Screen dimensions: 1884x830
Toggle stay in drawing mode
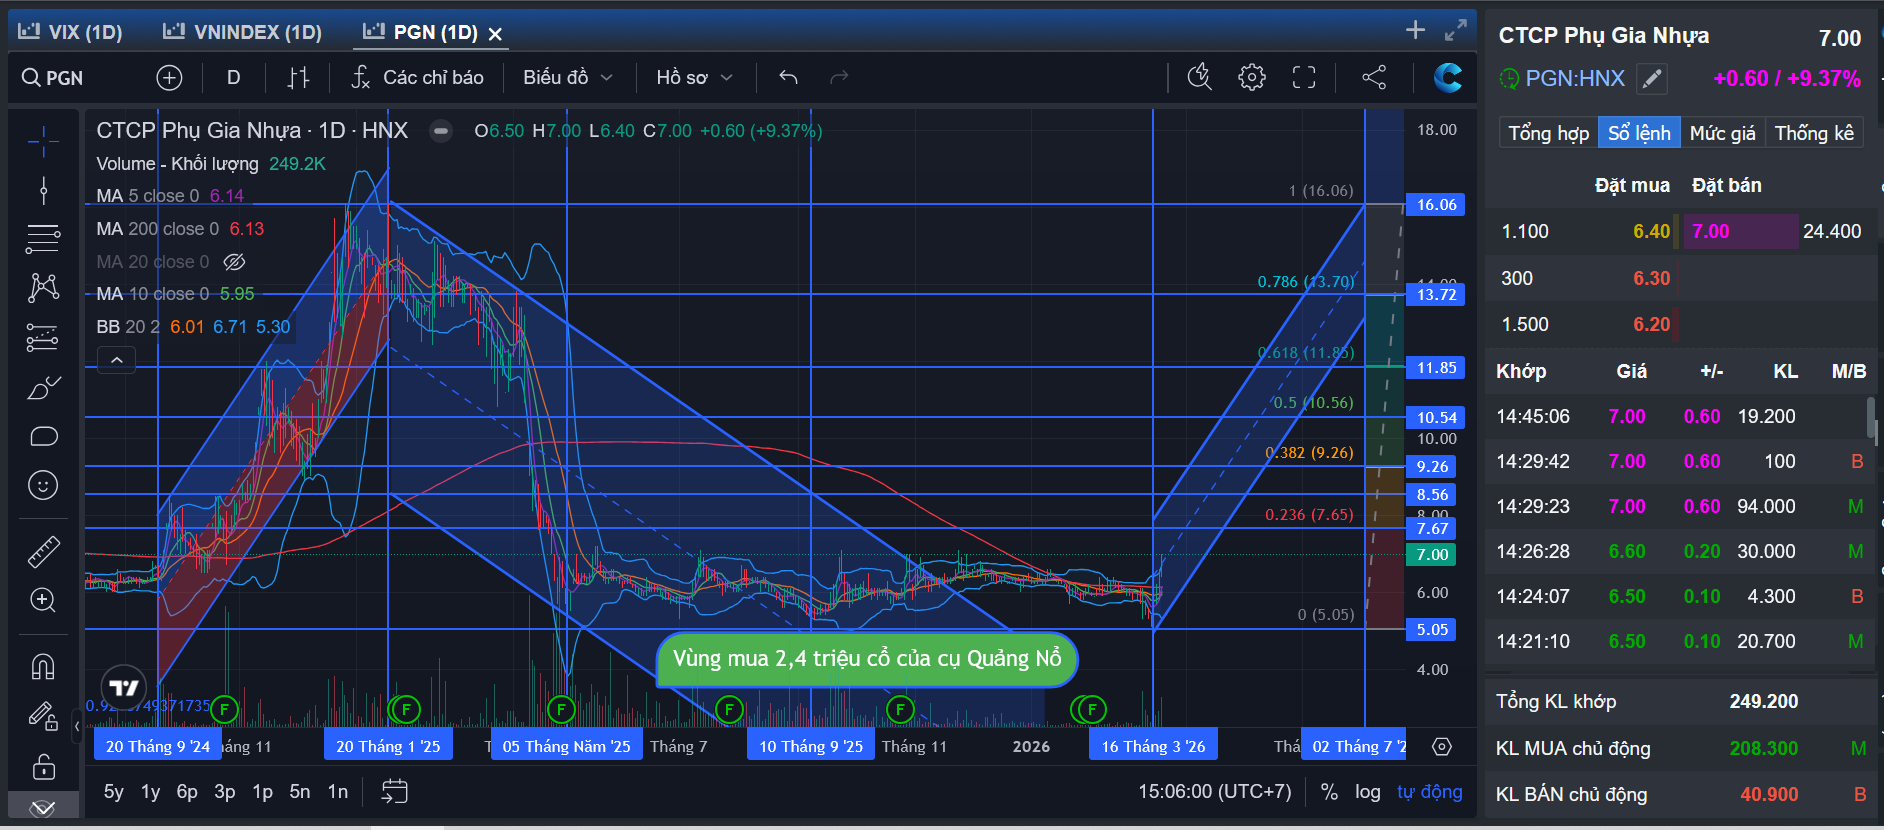43,716
